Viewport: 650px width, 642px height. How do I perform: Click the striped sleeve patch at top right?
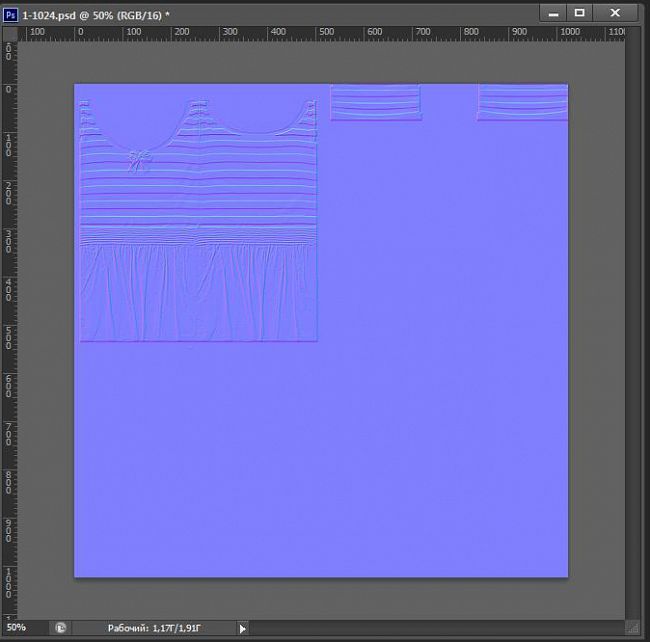[522, 102]
